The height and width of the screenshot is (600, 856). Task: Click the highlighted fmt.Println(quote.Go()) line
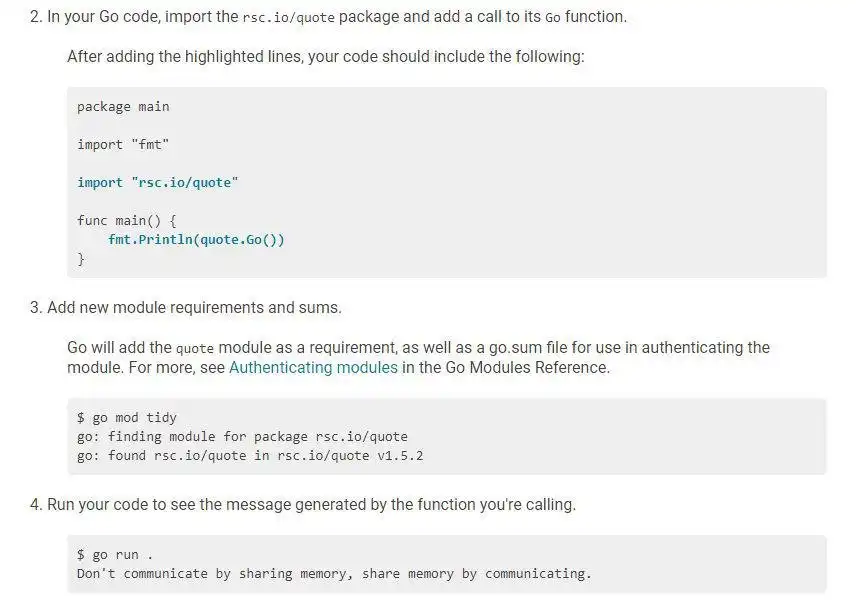tap(196, 239)
